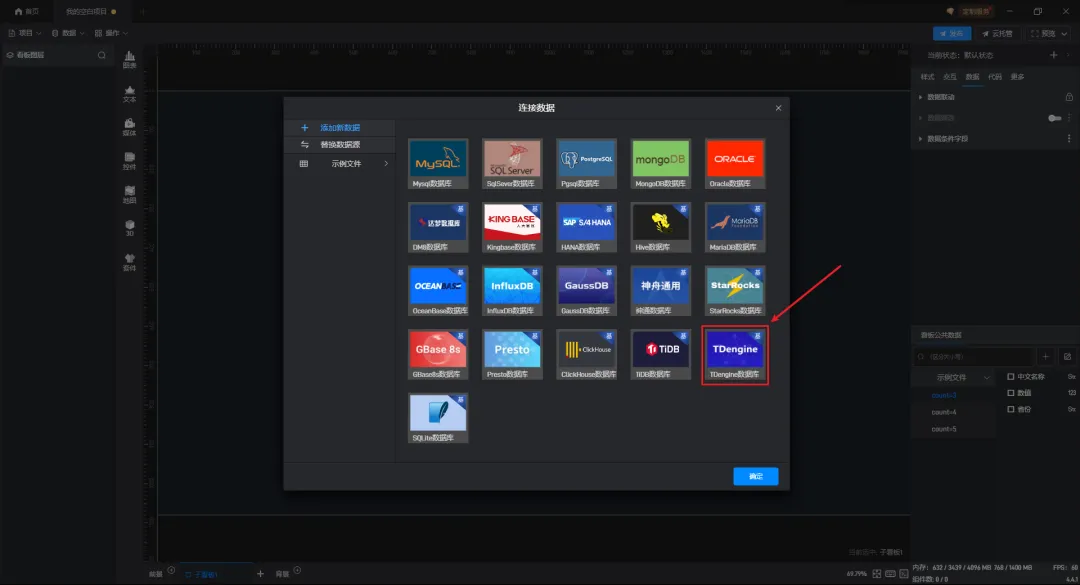Select the GaussDB database tile

click(x=586, y=291)
